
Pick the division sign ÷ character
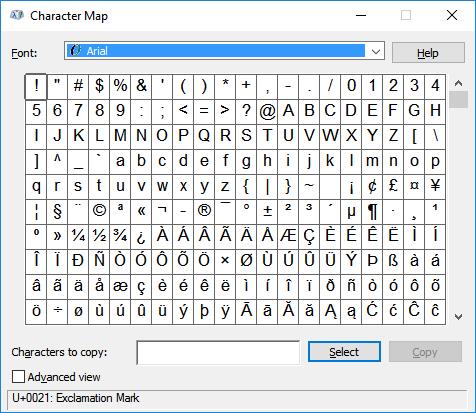coord(57,312)
